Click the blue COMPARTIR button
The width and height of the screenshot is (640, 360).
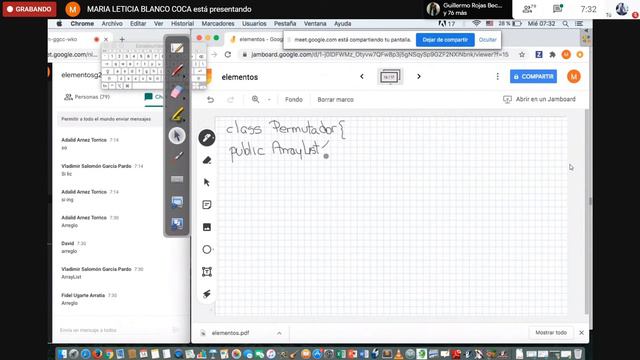[533, 76]
